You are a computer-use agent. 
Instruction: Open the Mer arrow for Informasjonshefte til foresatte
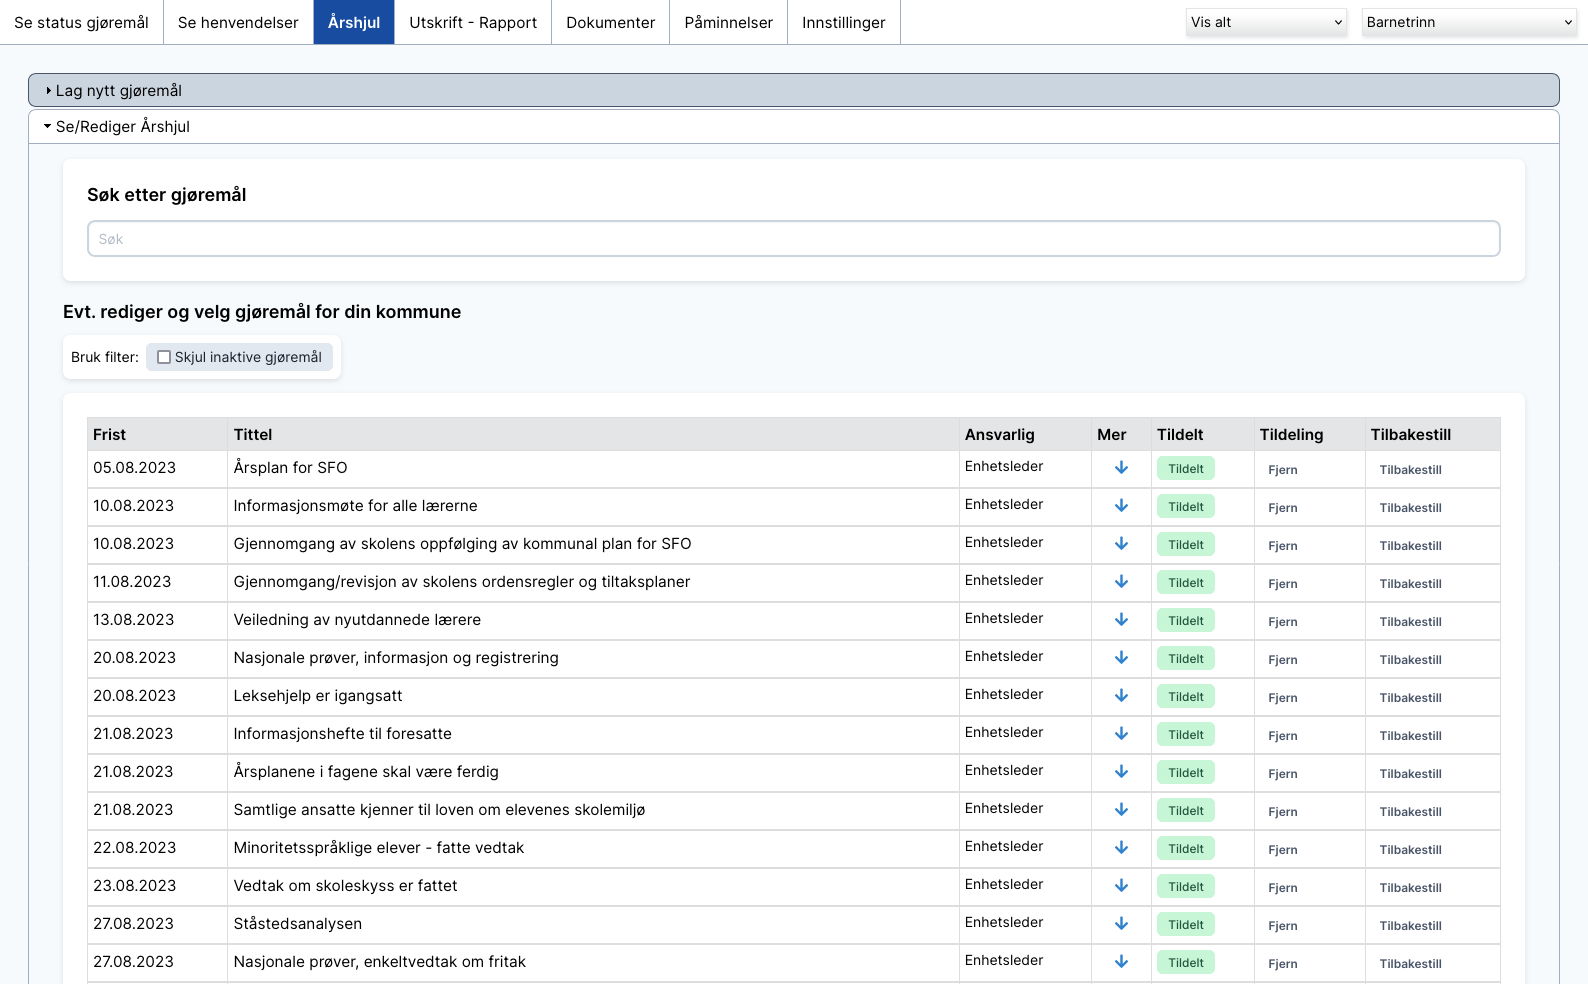coord(1121,734)
